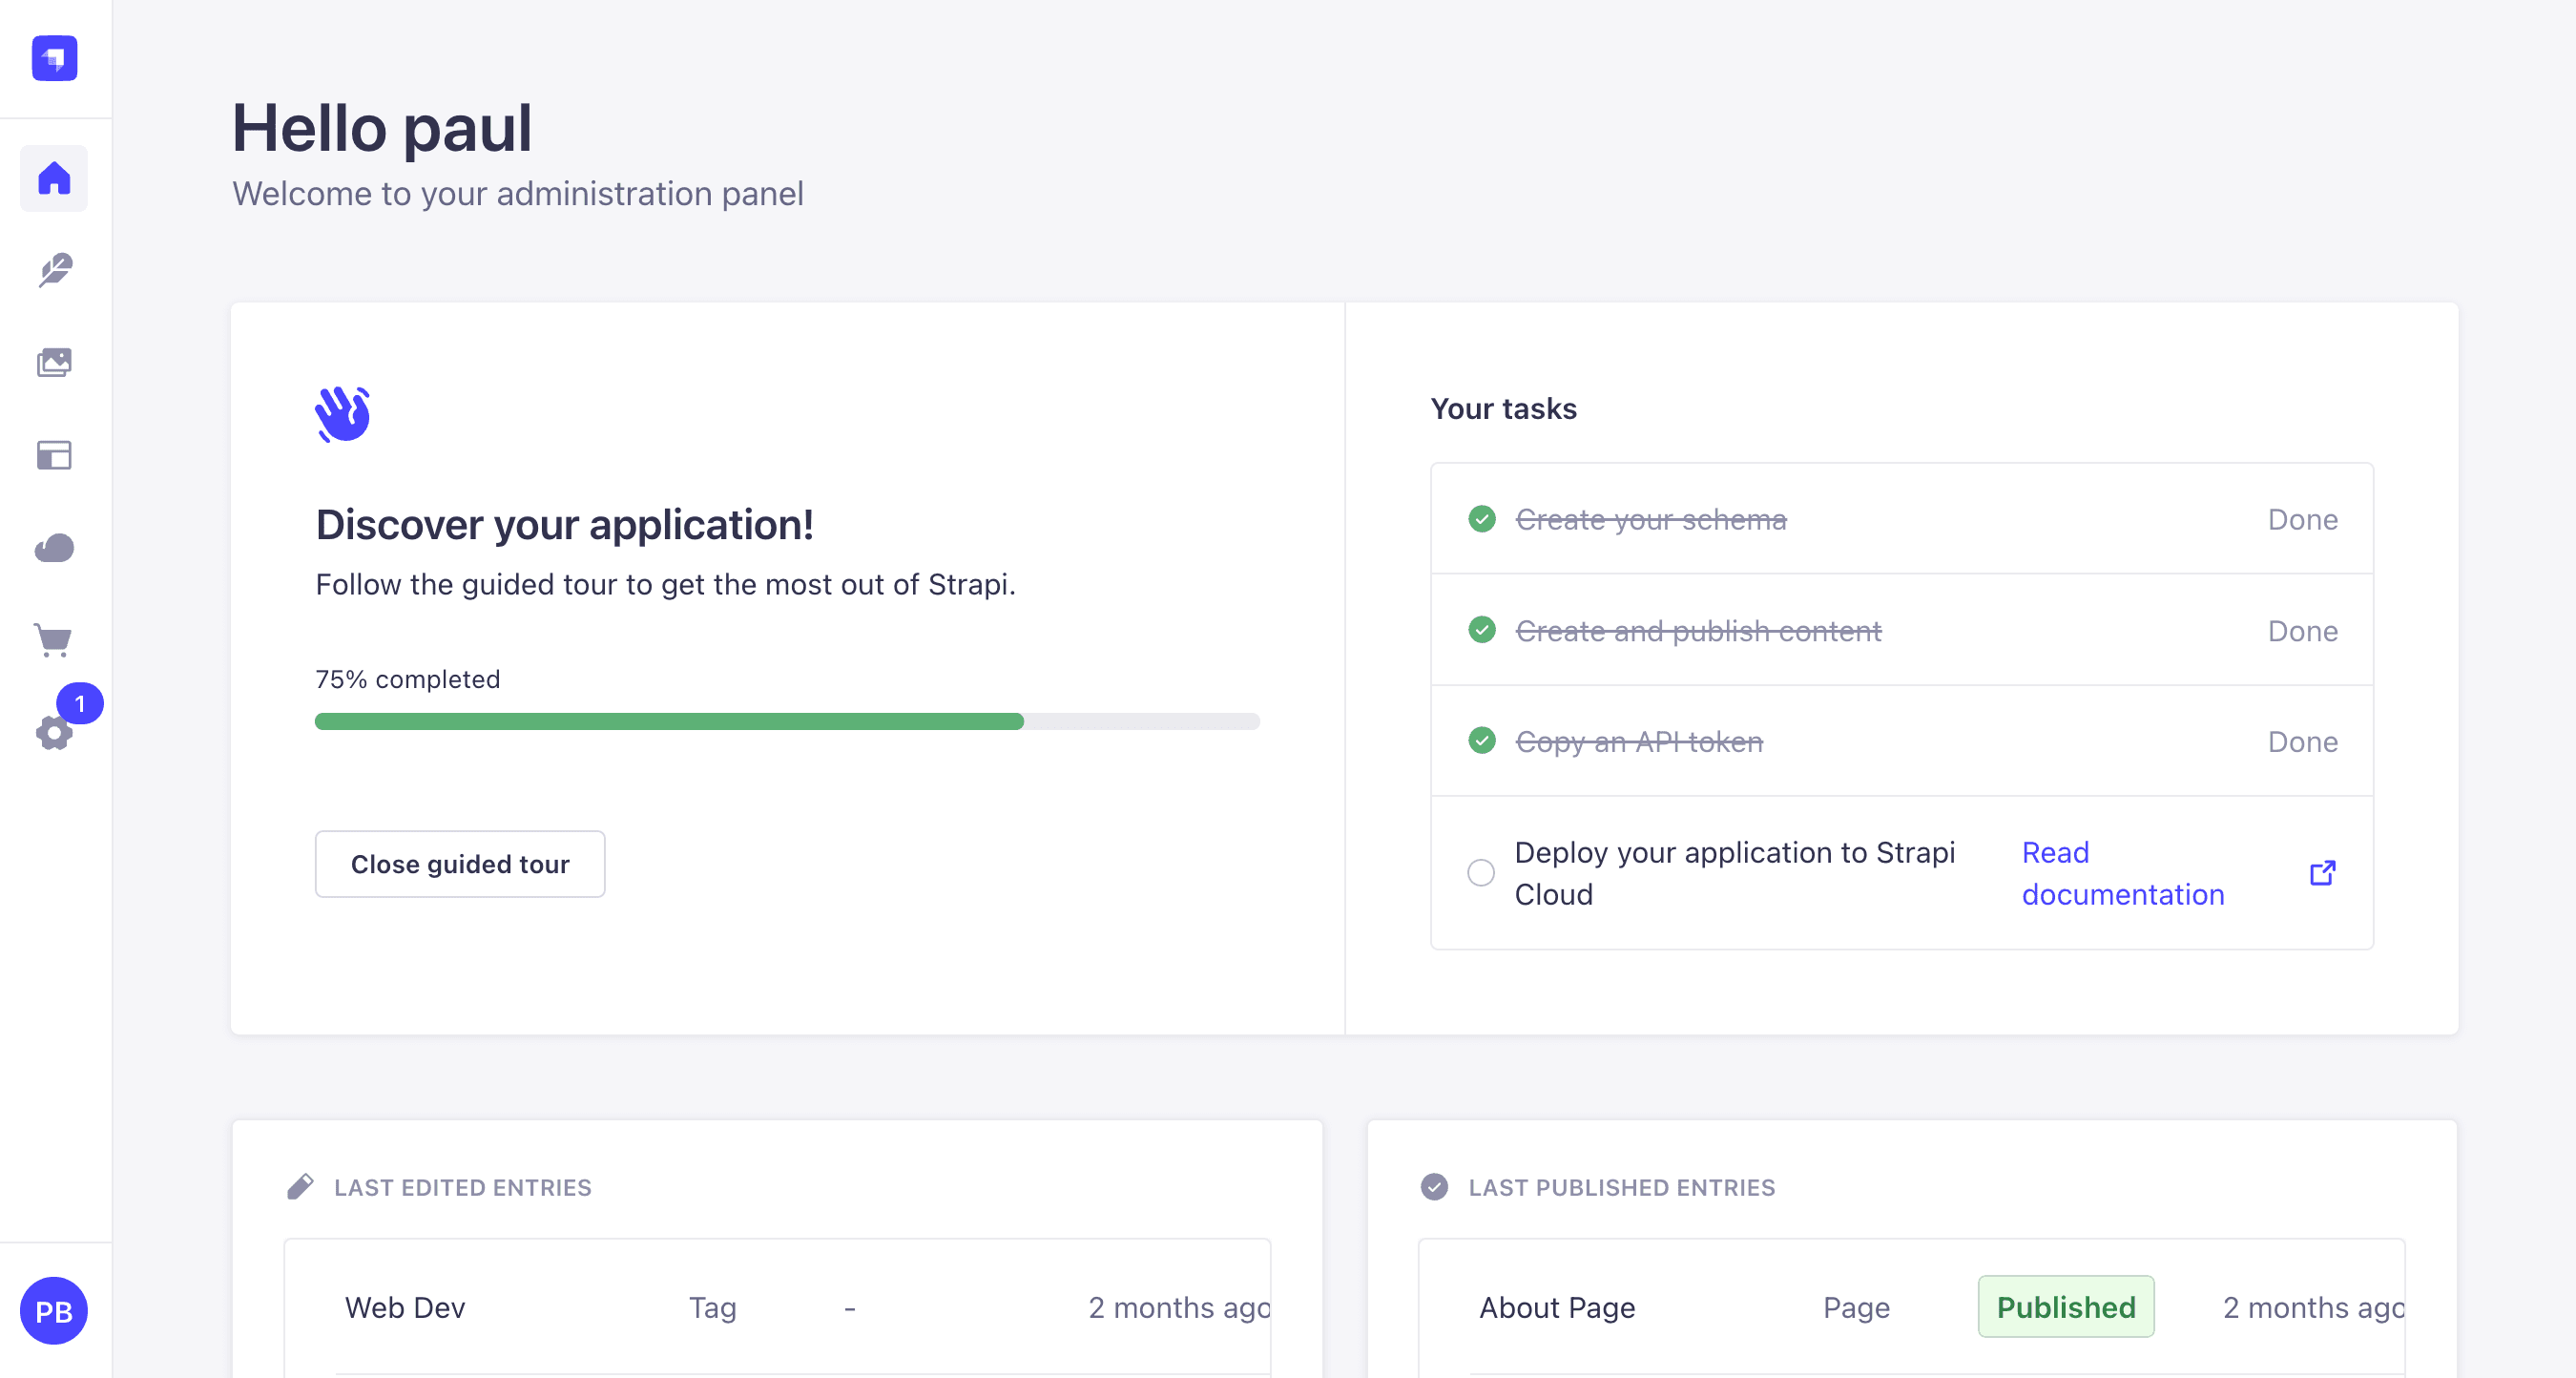The width and height of the screenshot is (2576, 1378).
Task: Click the waving hand icon
Action: coord(343,414)
